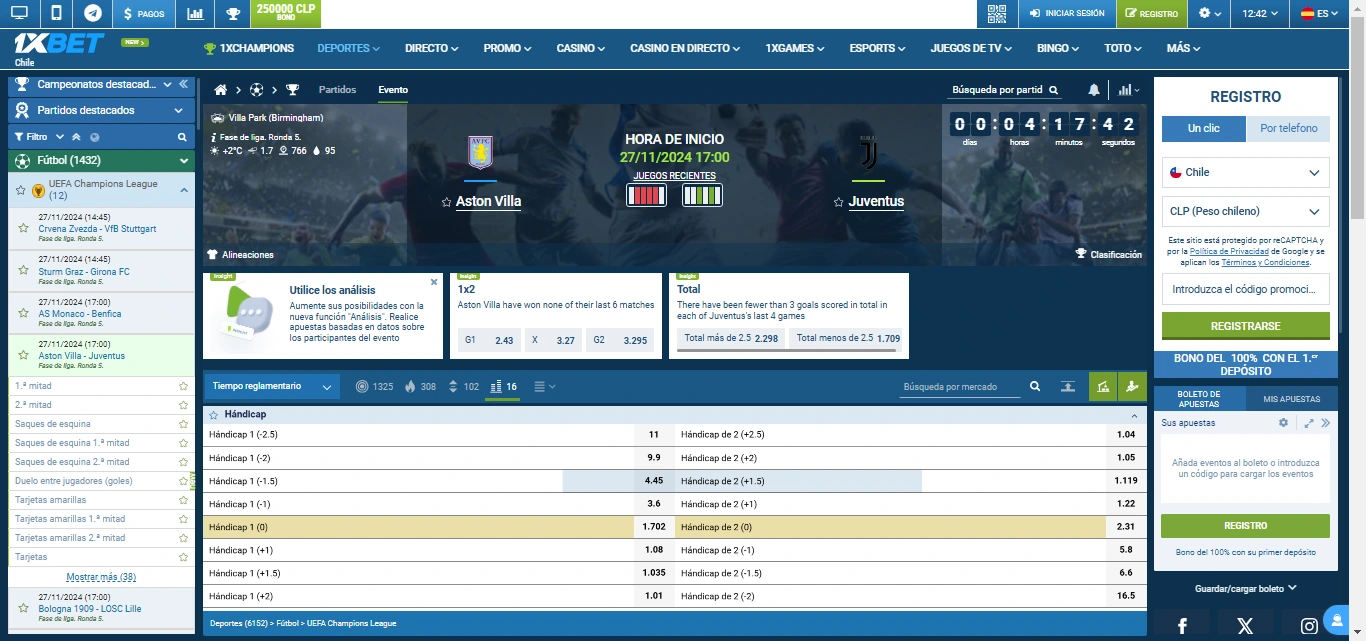Click the PAGOS payments button

(x=144, y=14)
